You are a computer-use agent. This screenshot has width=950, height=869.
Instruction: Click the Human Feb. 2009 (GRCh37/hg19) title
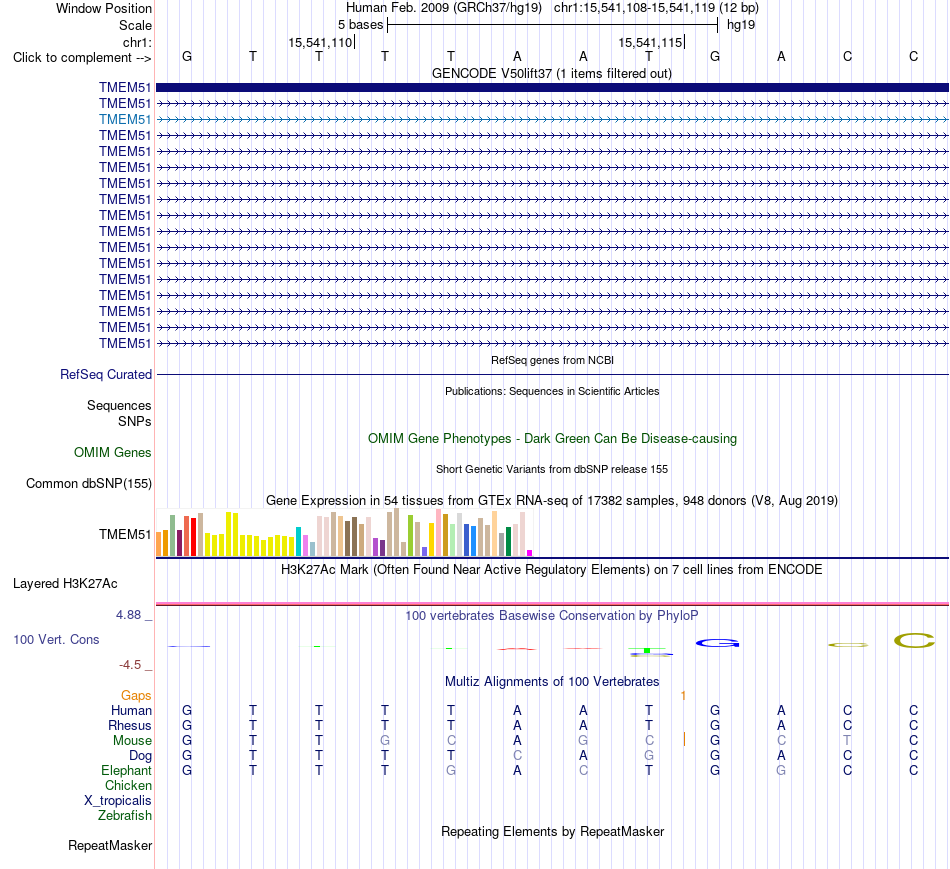[x=443, y=8]
